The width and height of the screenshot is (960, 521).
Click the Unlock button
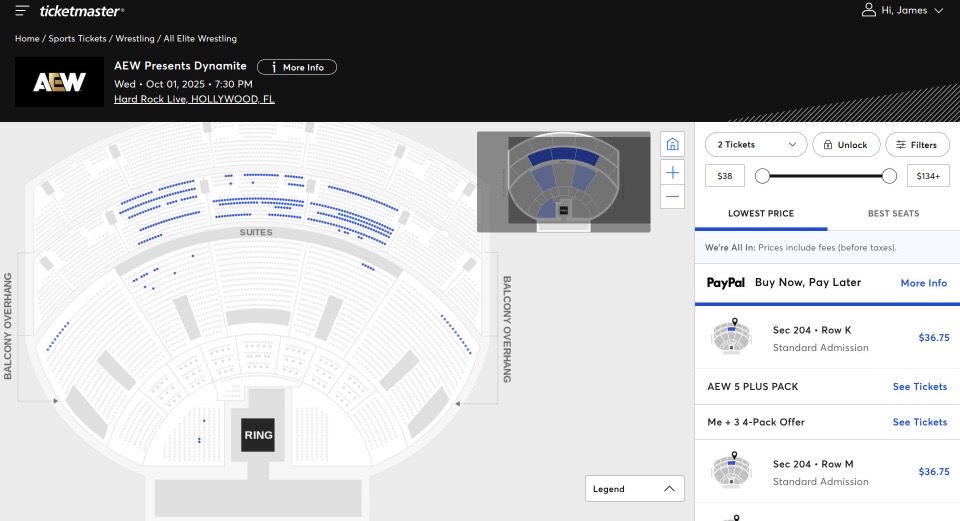(846, 145)
